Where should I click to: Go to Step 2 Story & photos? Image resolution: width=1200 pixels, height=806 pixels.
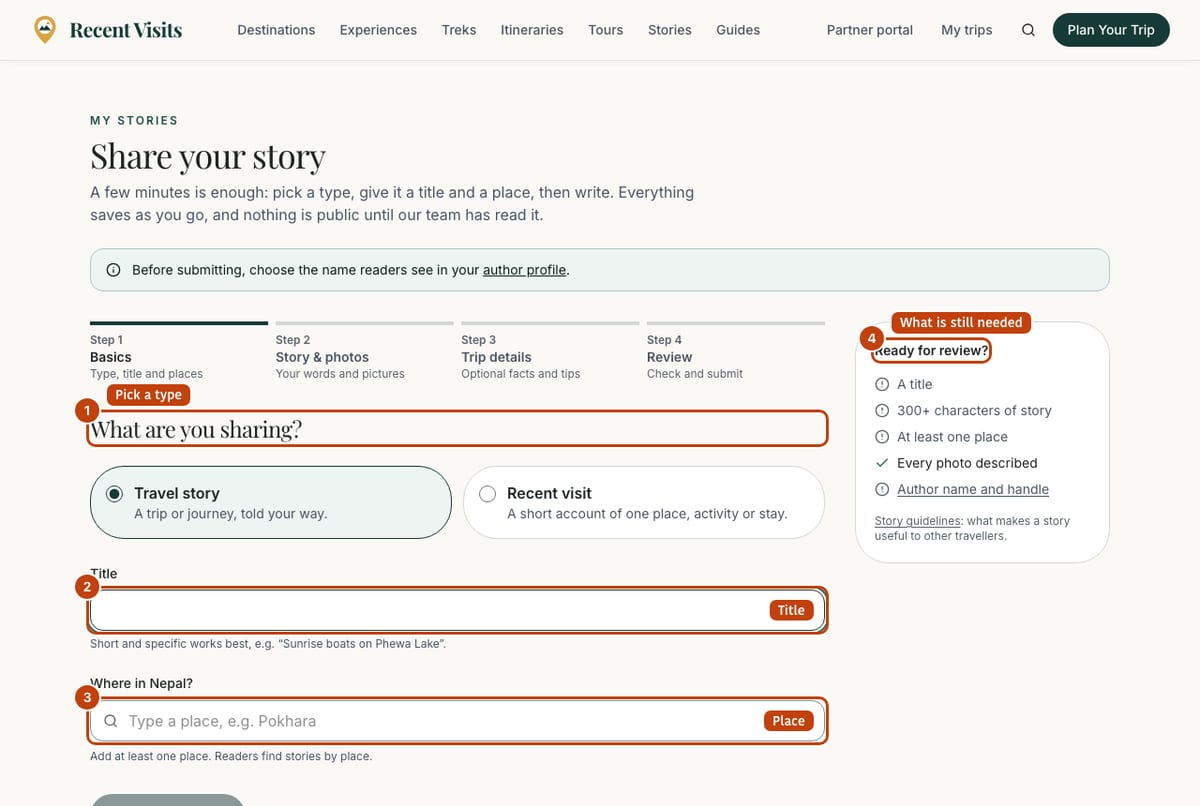(x=364, y=352)
